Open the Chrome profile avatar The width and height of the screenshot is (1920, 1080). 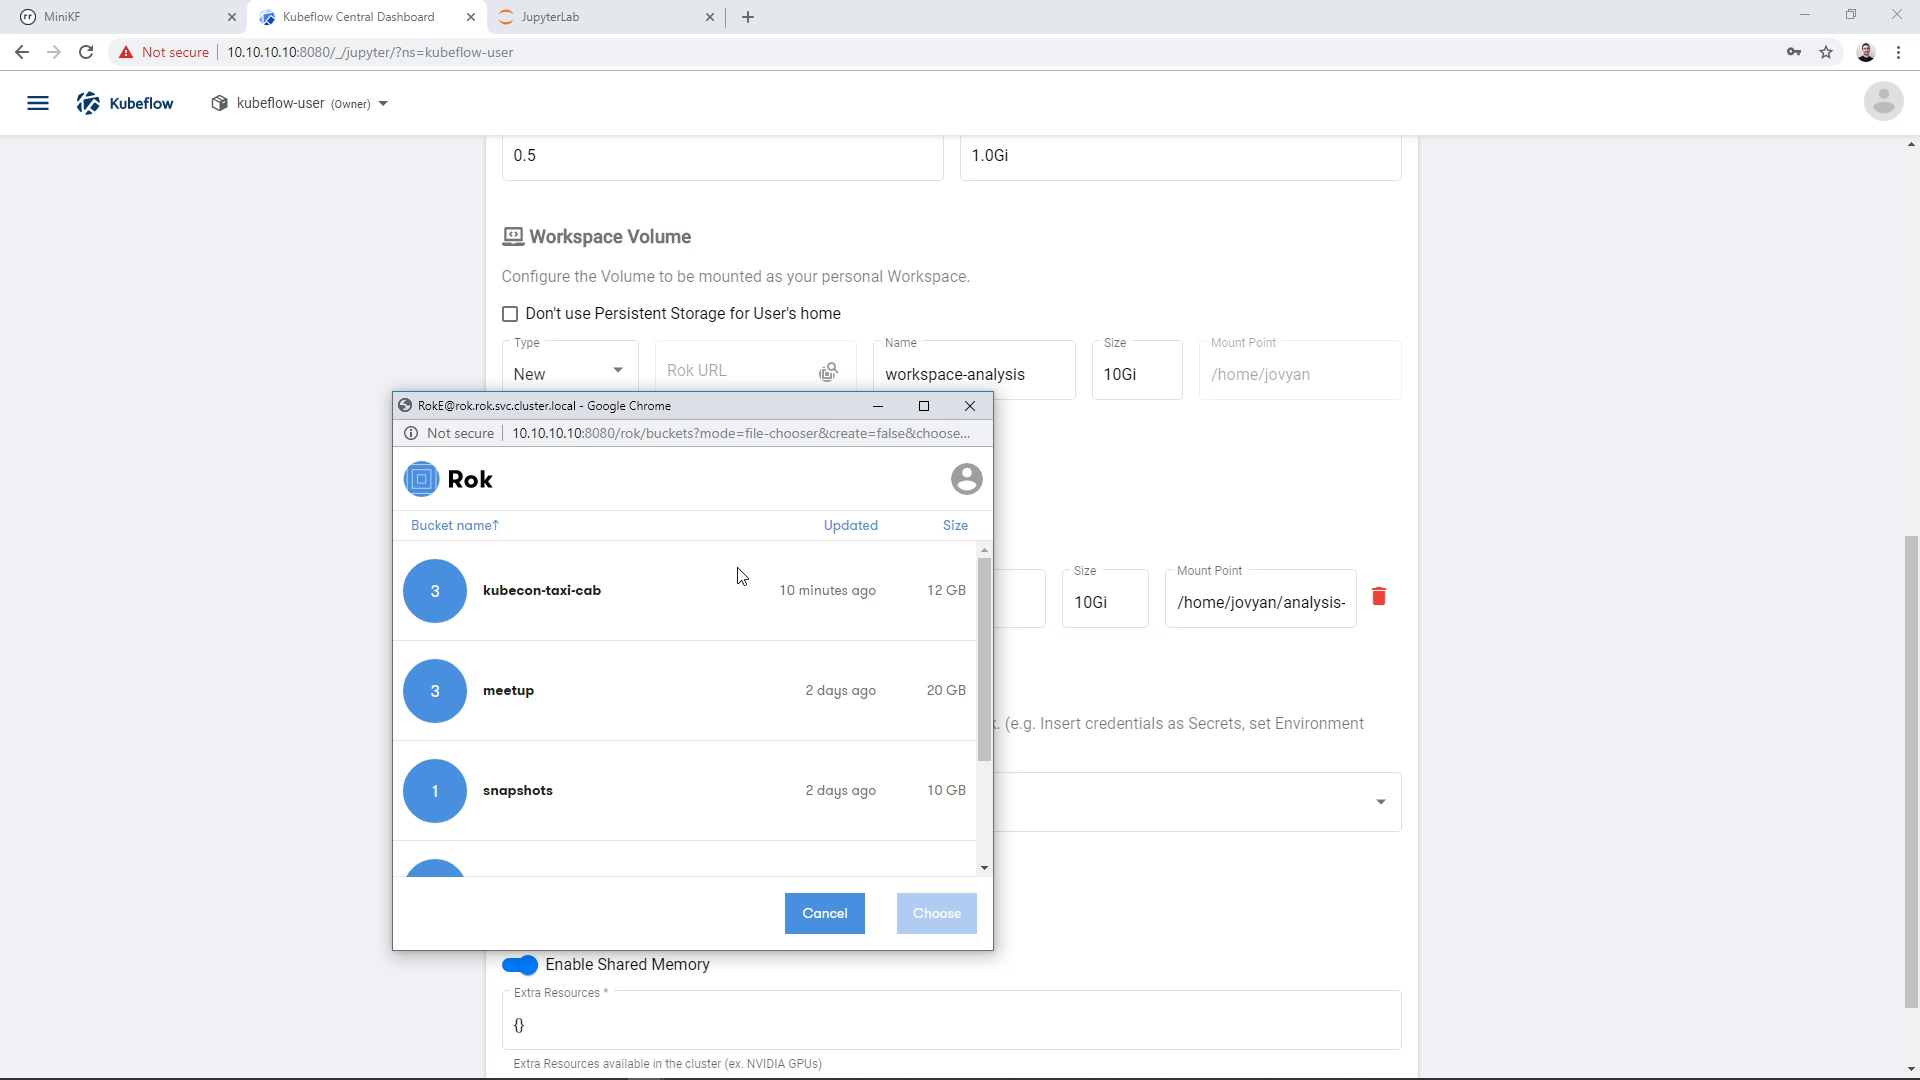(1866, 52)
